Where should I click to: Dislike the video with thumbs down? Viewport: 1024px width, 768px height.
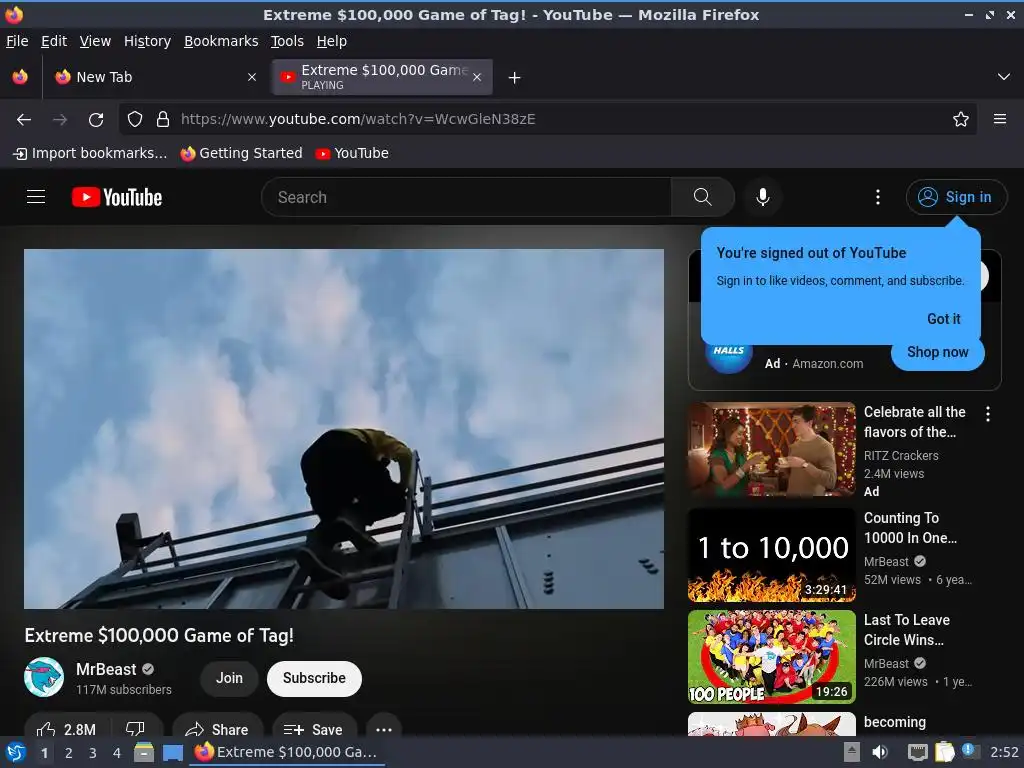coord(135,729)
